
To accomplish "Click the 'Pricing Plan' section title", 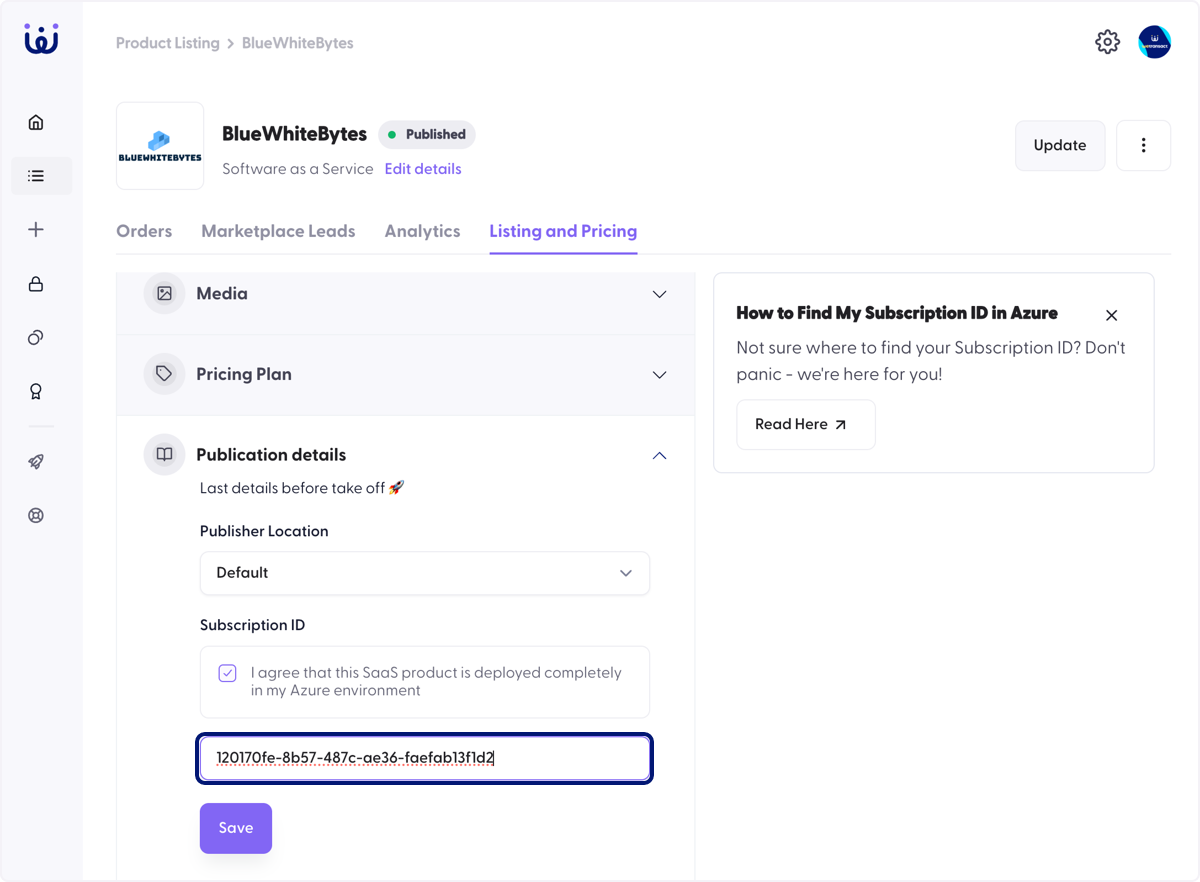I will (244, 374).
